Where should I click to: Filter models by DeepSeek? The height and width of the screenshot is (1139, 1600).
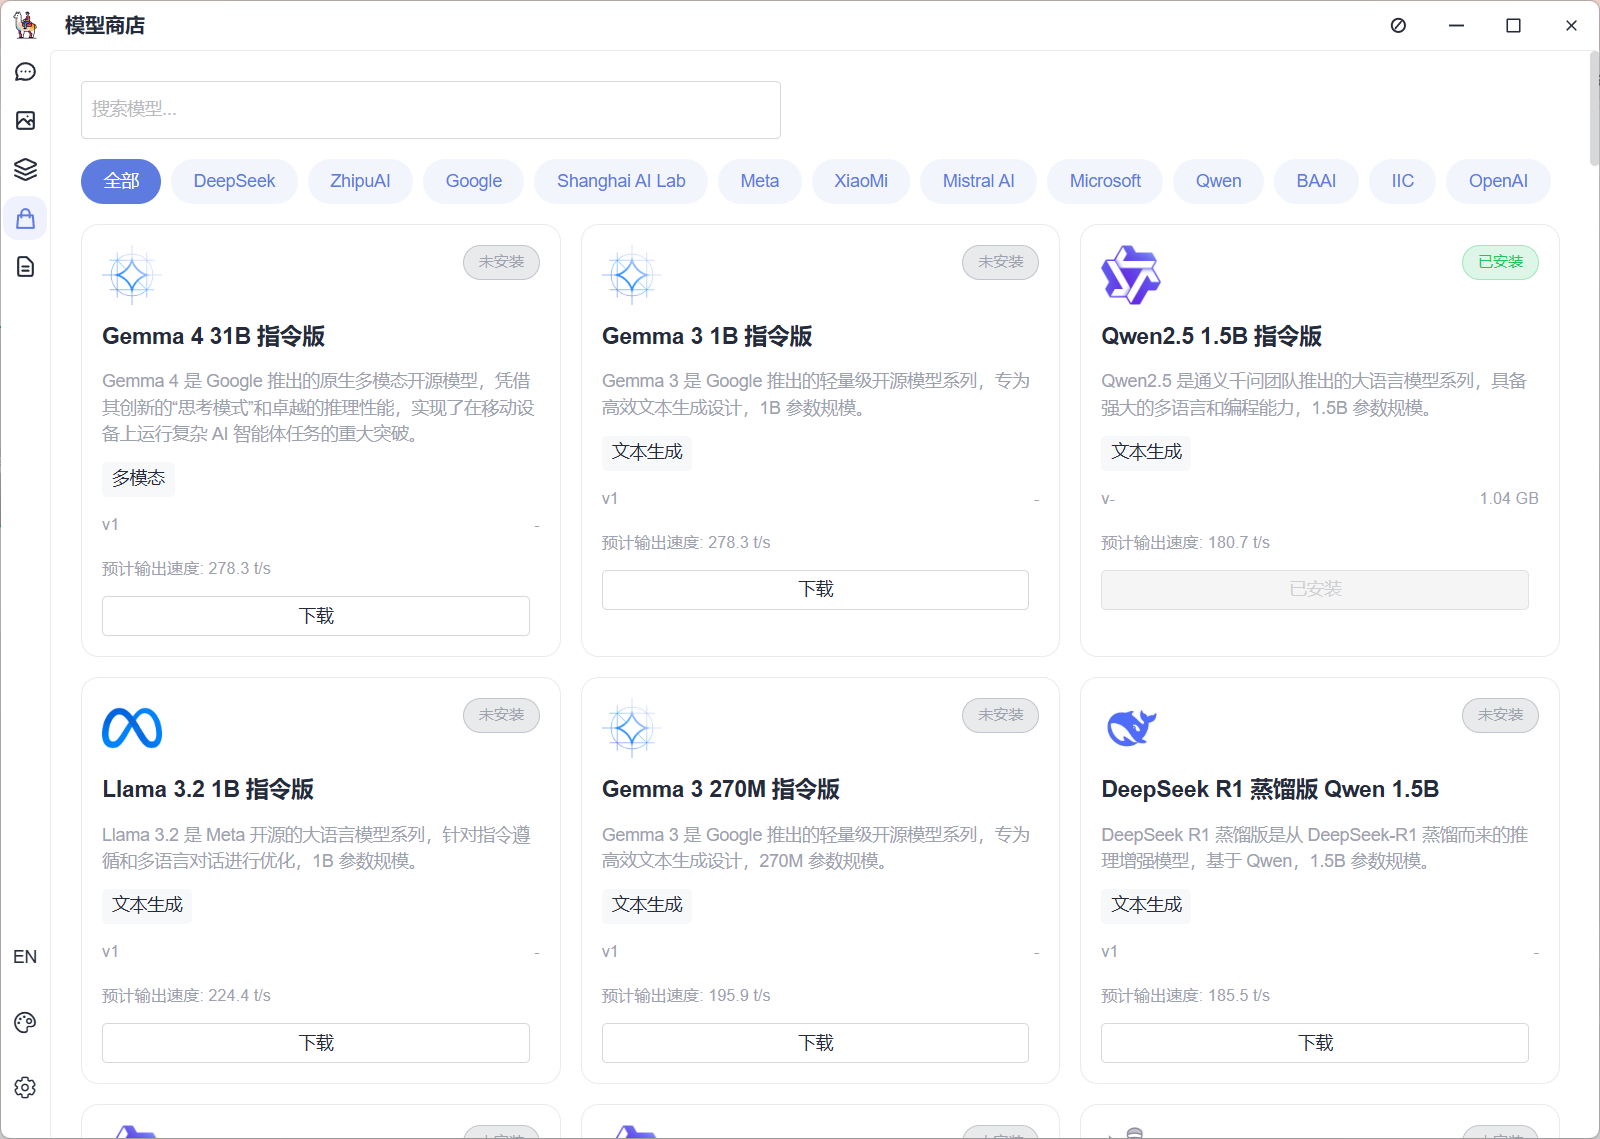[x=234, y=181]
